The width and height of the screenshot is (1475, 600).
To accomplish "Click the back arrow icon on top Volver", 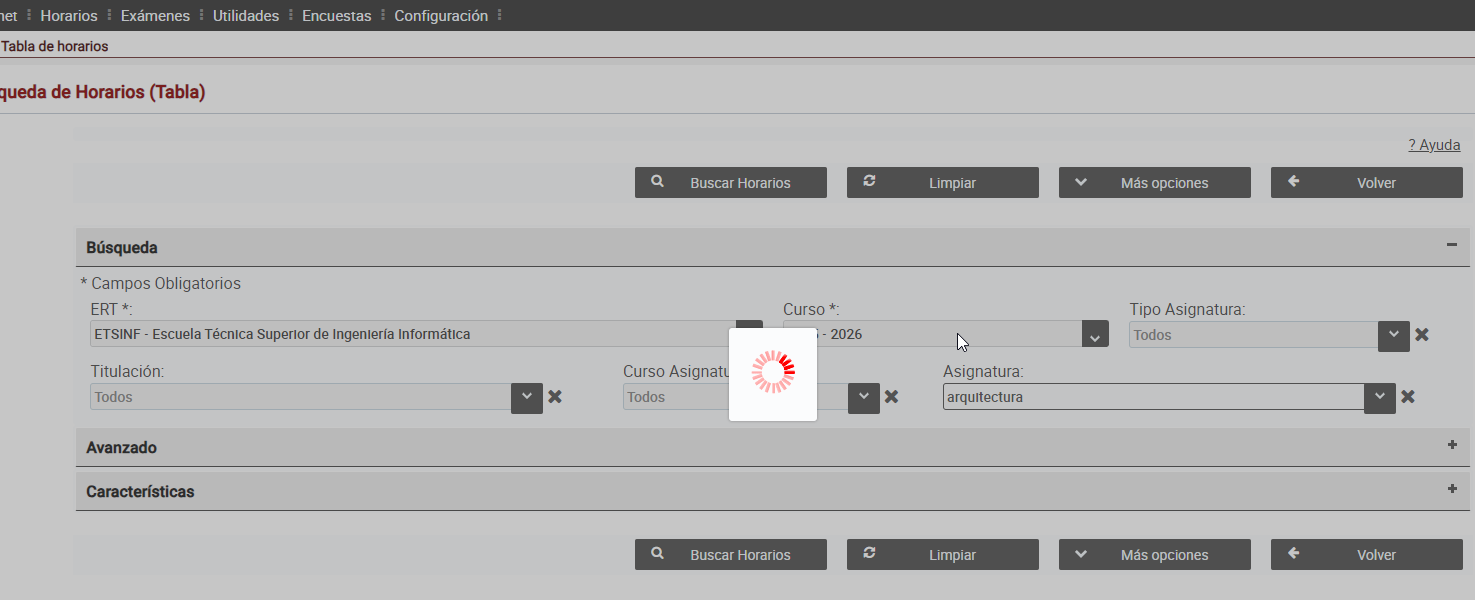I will (1293, 182).
